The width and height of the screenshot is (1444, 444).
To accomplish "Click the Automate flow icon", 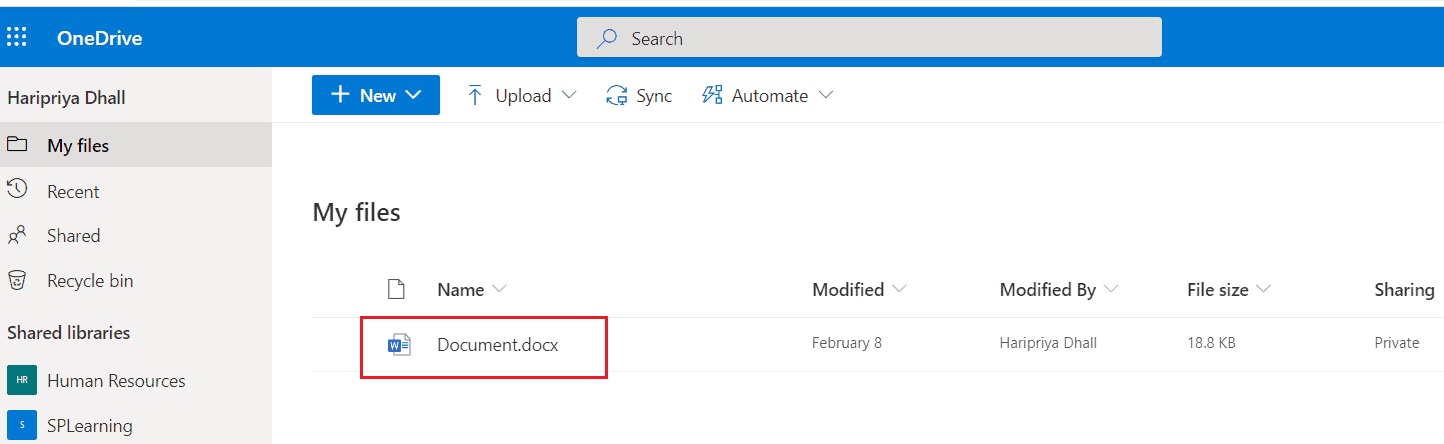I will [711, 95].
